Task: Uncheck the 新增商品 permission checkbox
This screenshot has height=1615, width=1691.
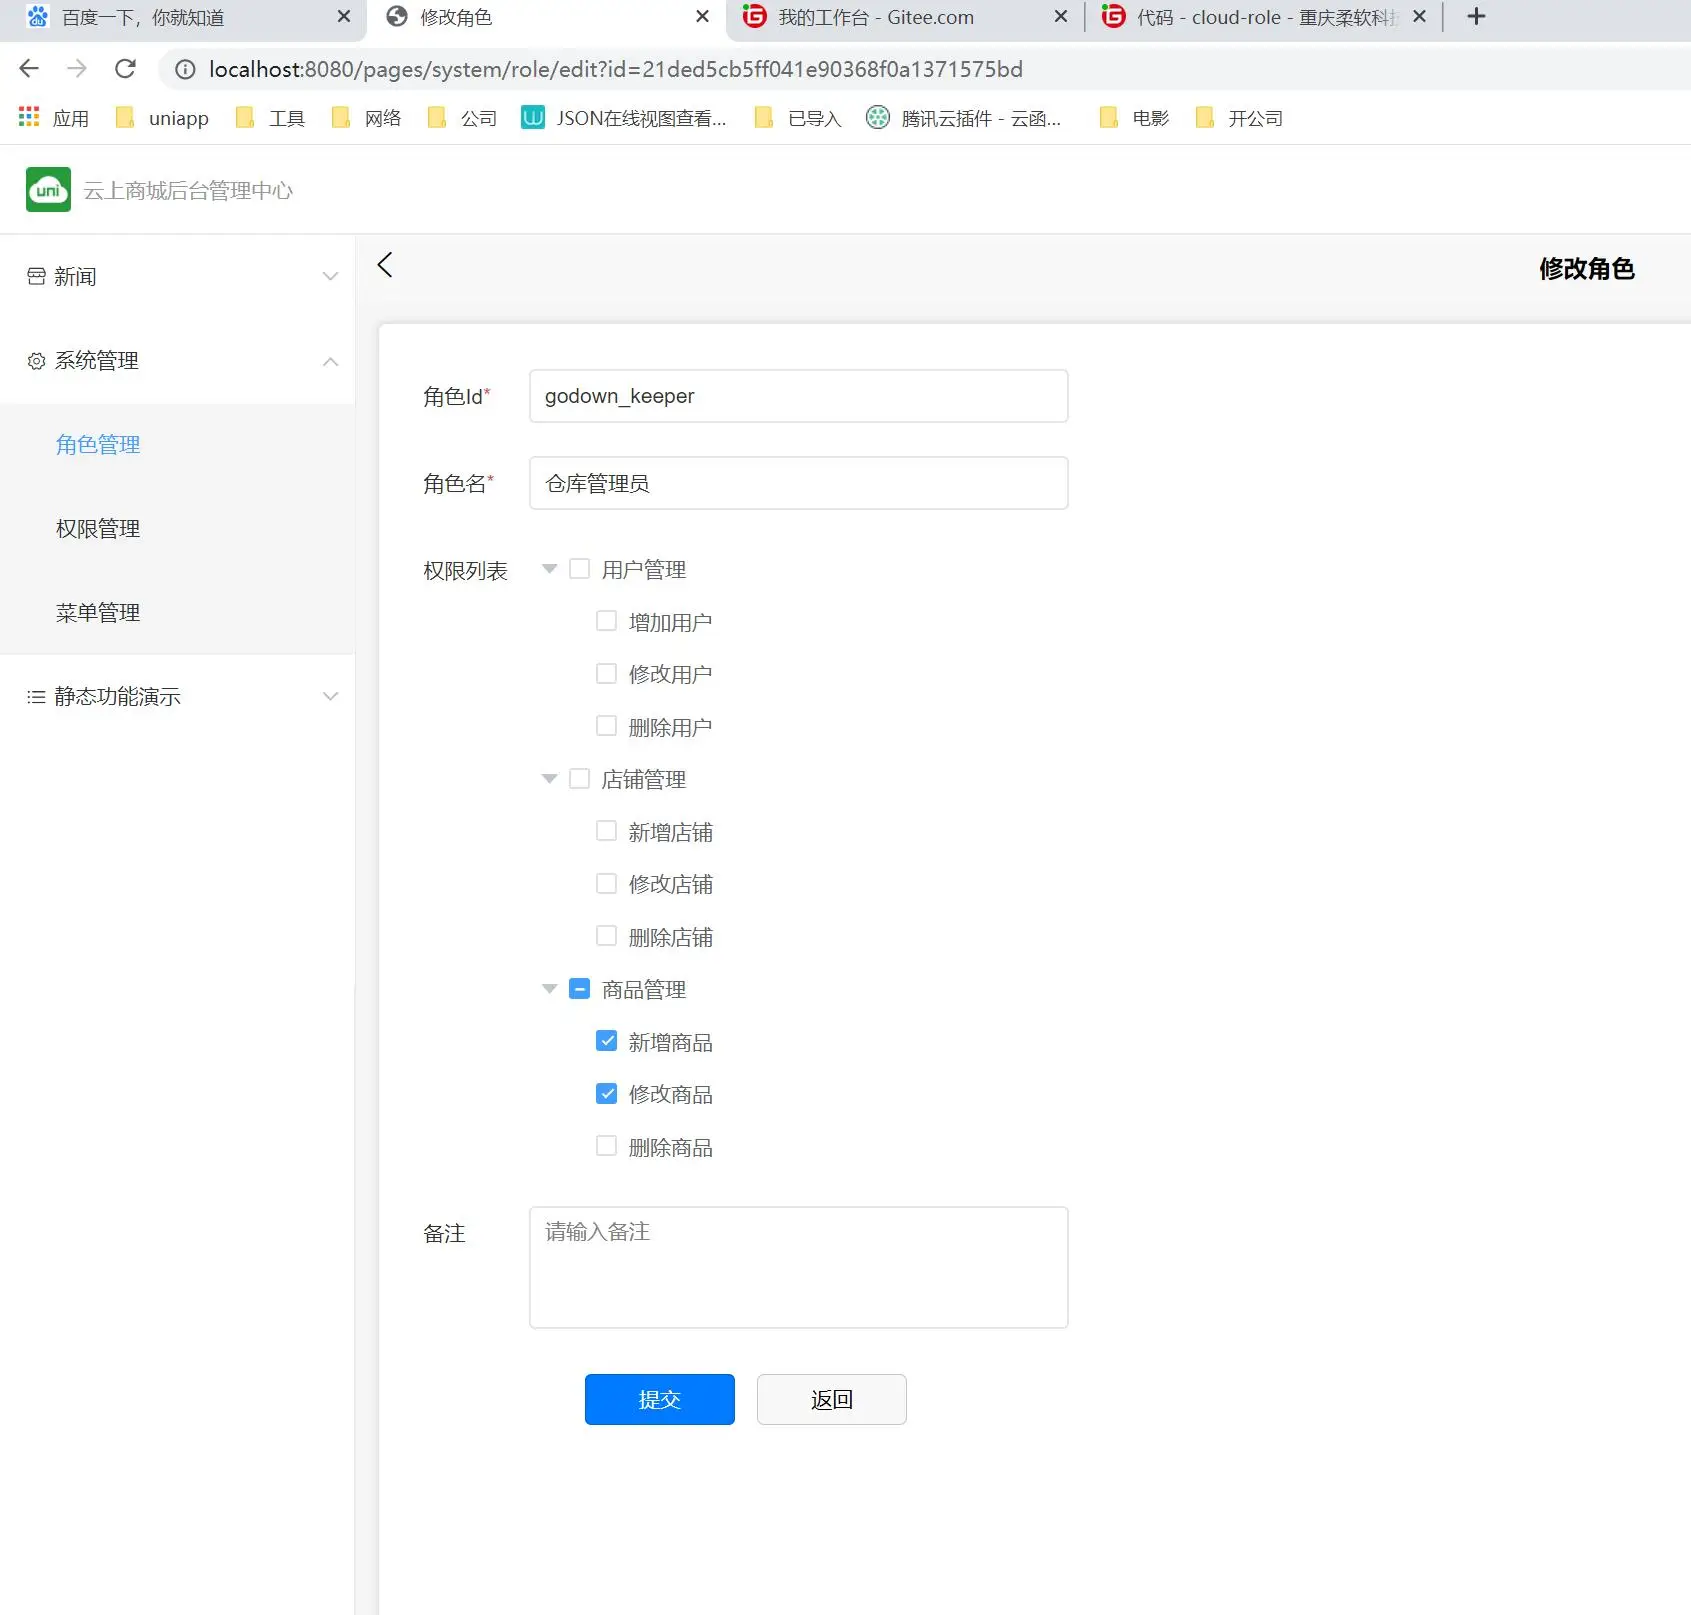Action: pos(606,1041)
